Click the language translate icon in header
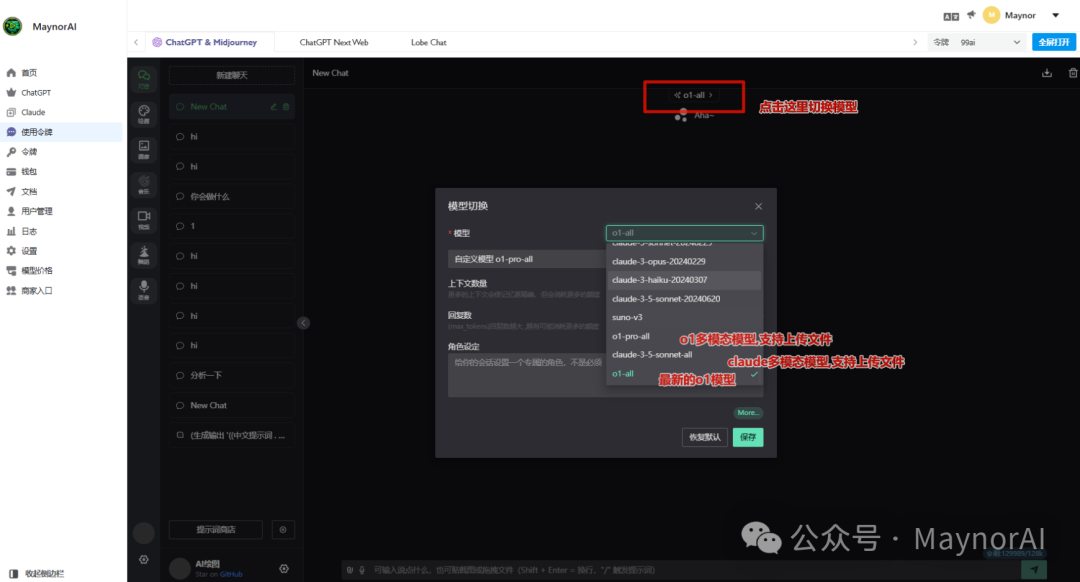 pos(951,16)
